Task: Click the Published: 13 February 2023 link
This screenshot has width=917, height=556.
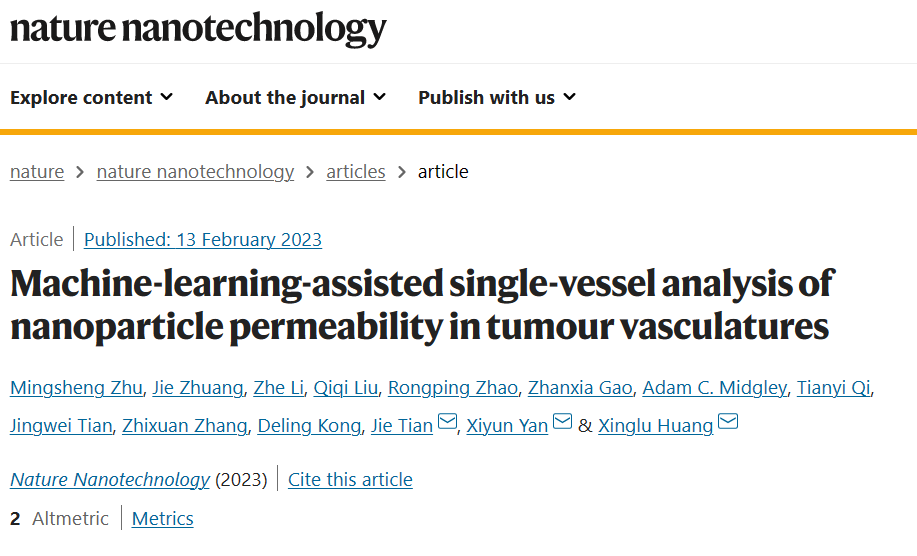Action: pyautogui.click(x=203, y=240)
